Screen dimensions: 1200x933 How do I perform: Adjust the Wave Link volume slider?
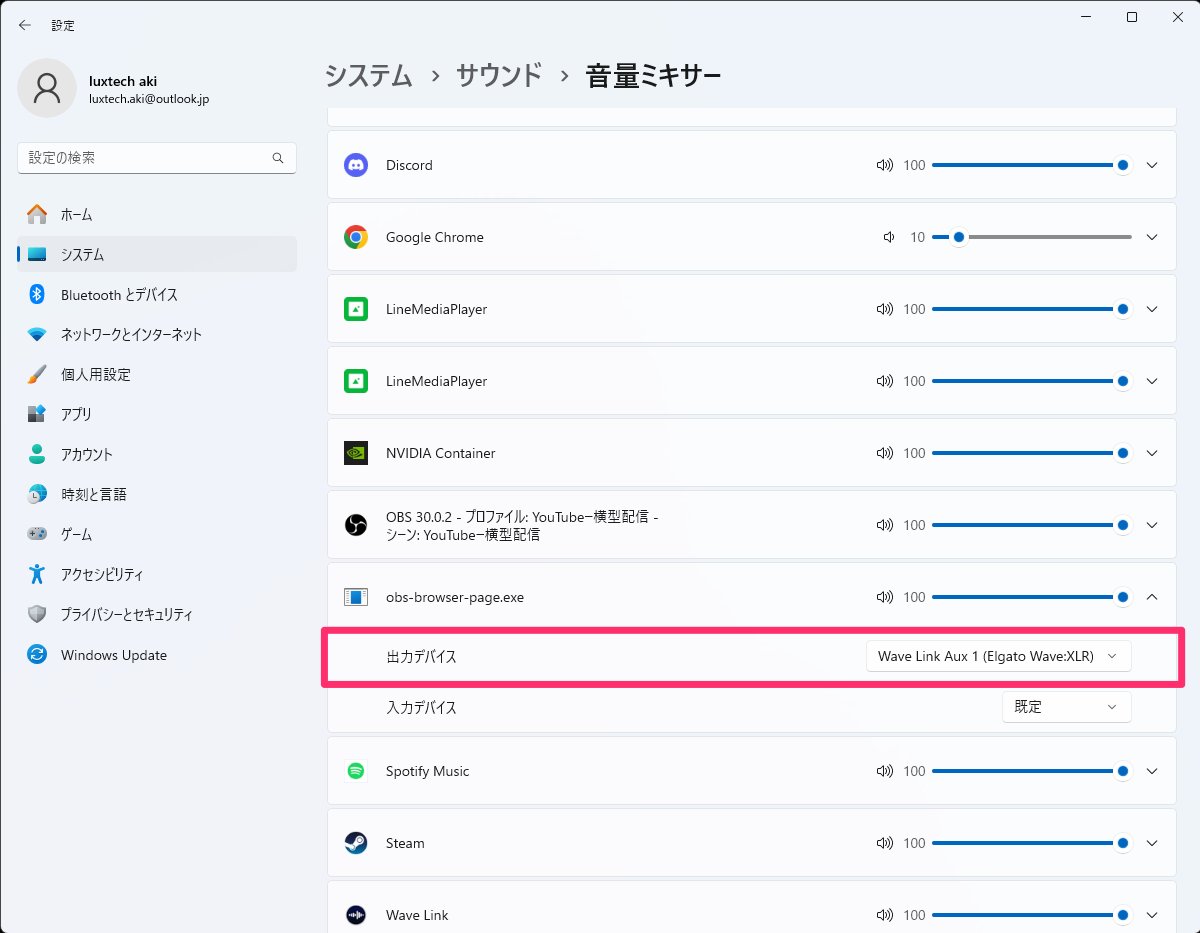click(x=1032, y=915)
